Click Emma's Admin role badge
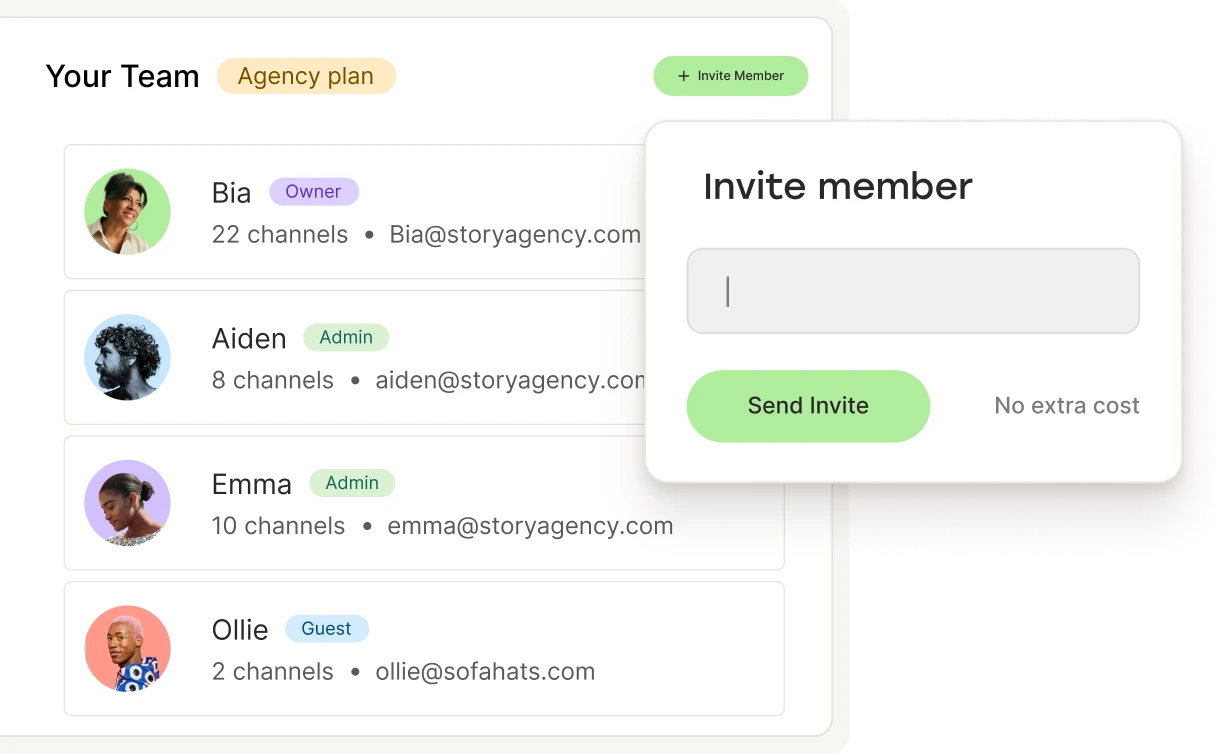 tap(352, 483)
